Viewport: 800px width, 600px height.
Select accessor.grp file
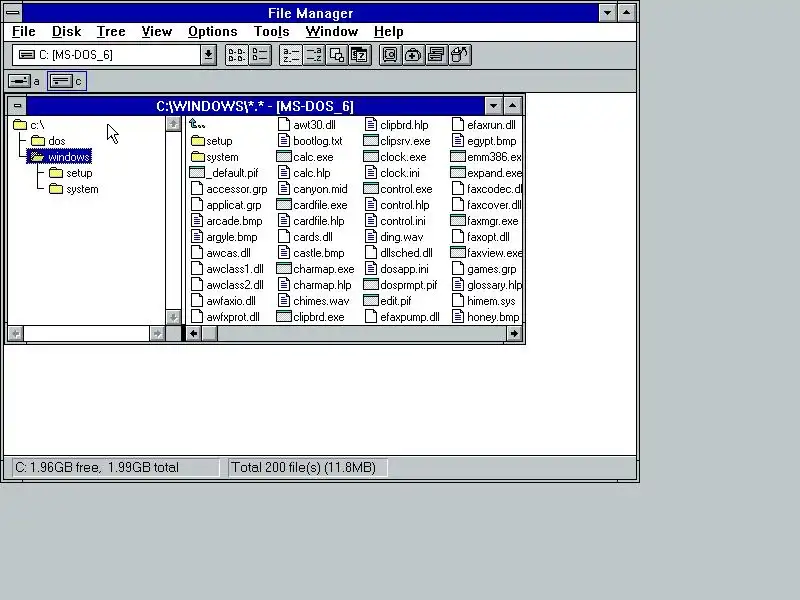point(229,189)
